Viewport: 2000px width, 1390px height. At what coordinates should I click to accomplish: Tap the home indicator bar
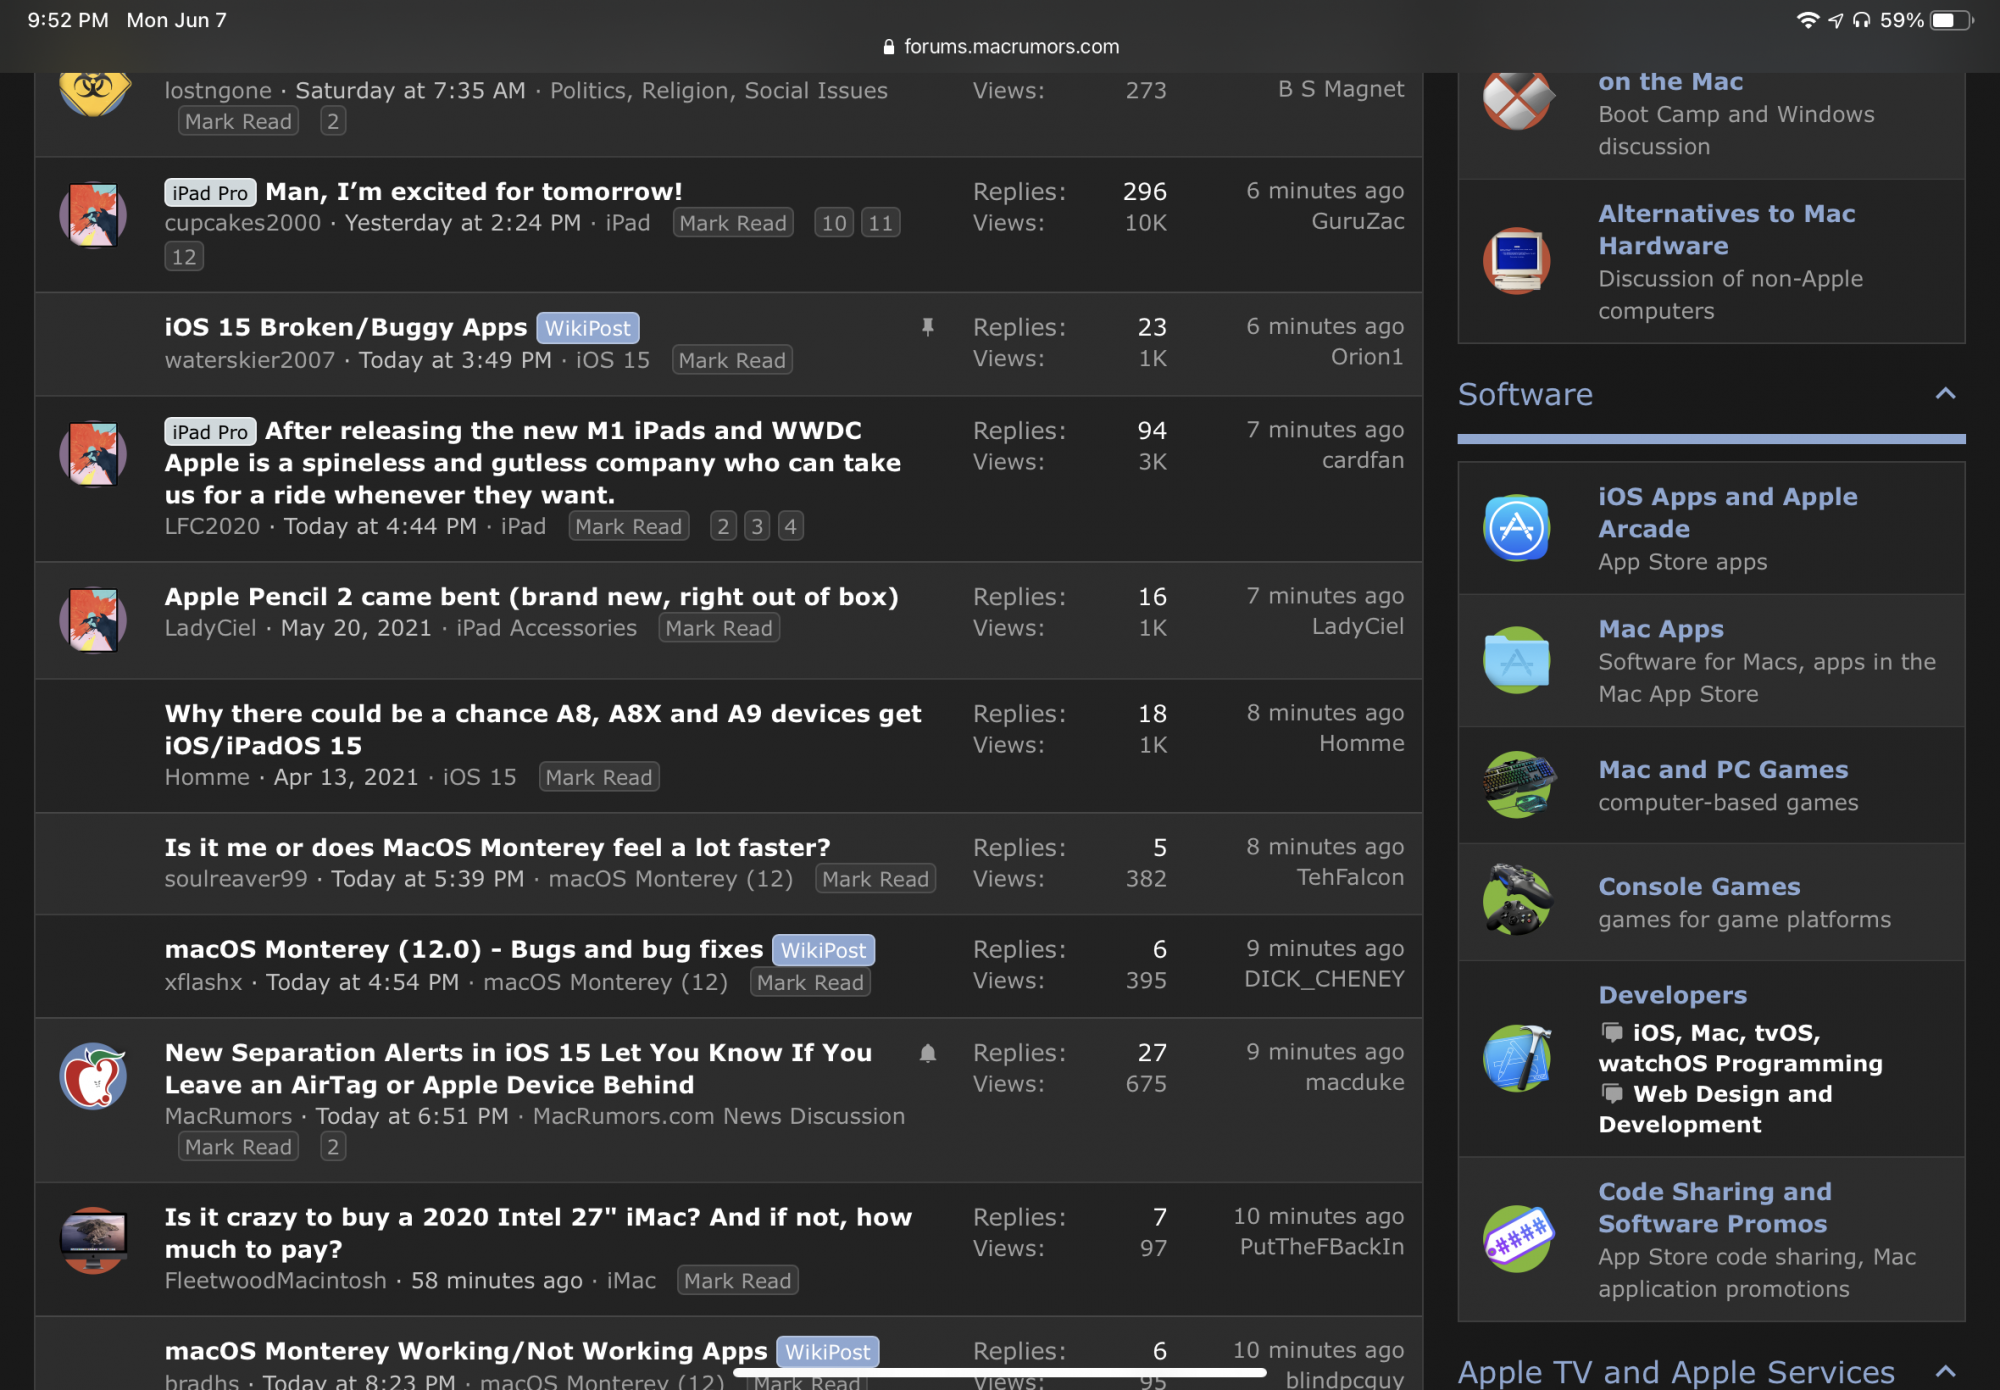click(x=1000, y=1374)
